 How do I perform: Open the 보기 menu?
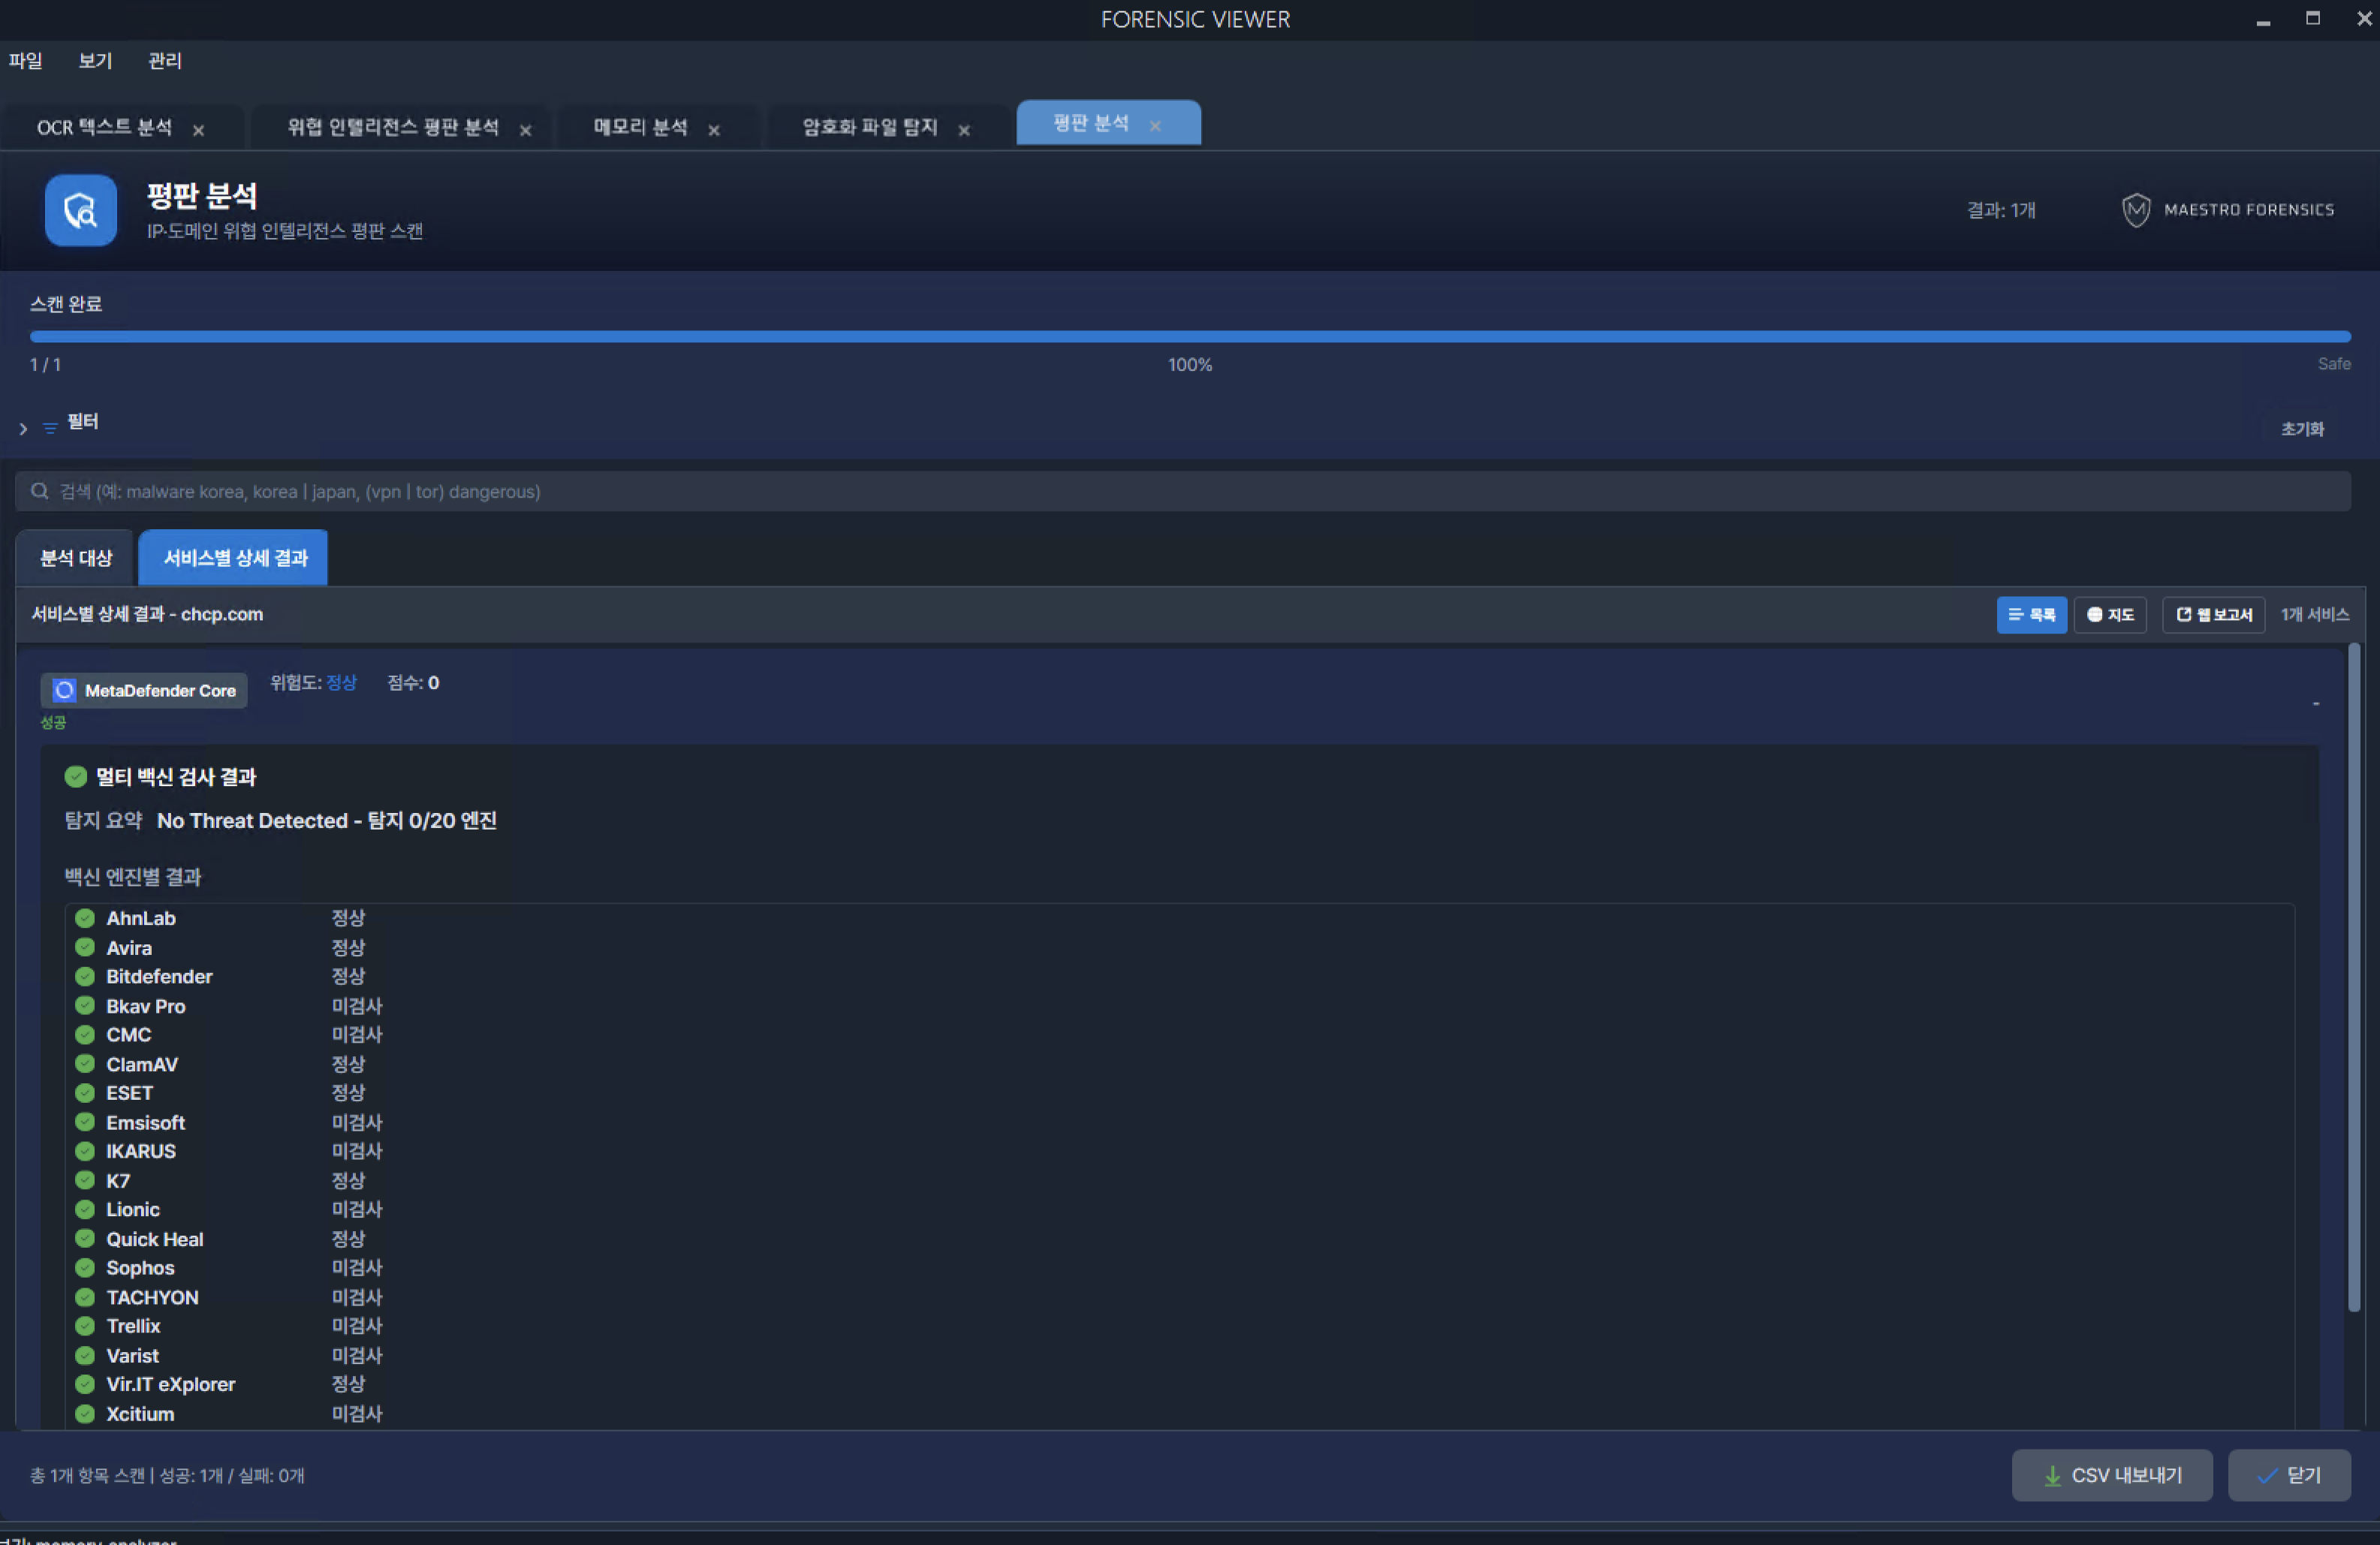click(x=95, y=61)
